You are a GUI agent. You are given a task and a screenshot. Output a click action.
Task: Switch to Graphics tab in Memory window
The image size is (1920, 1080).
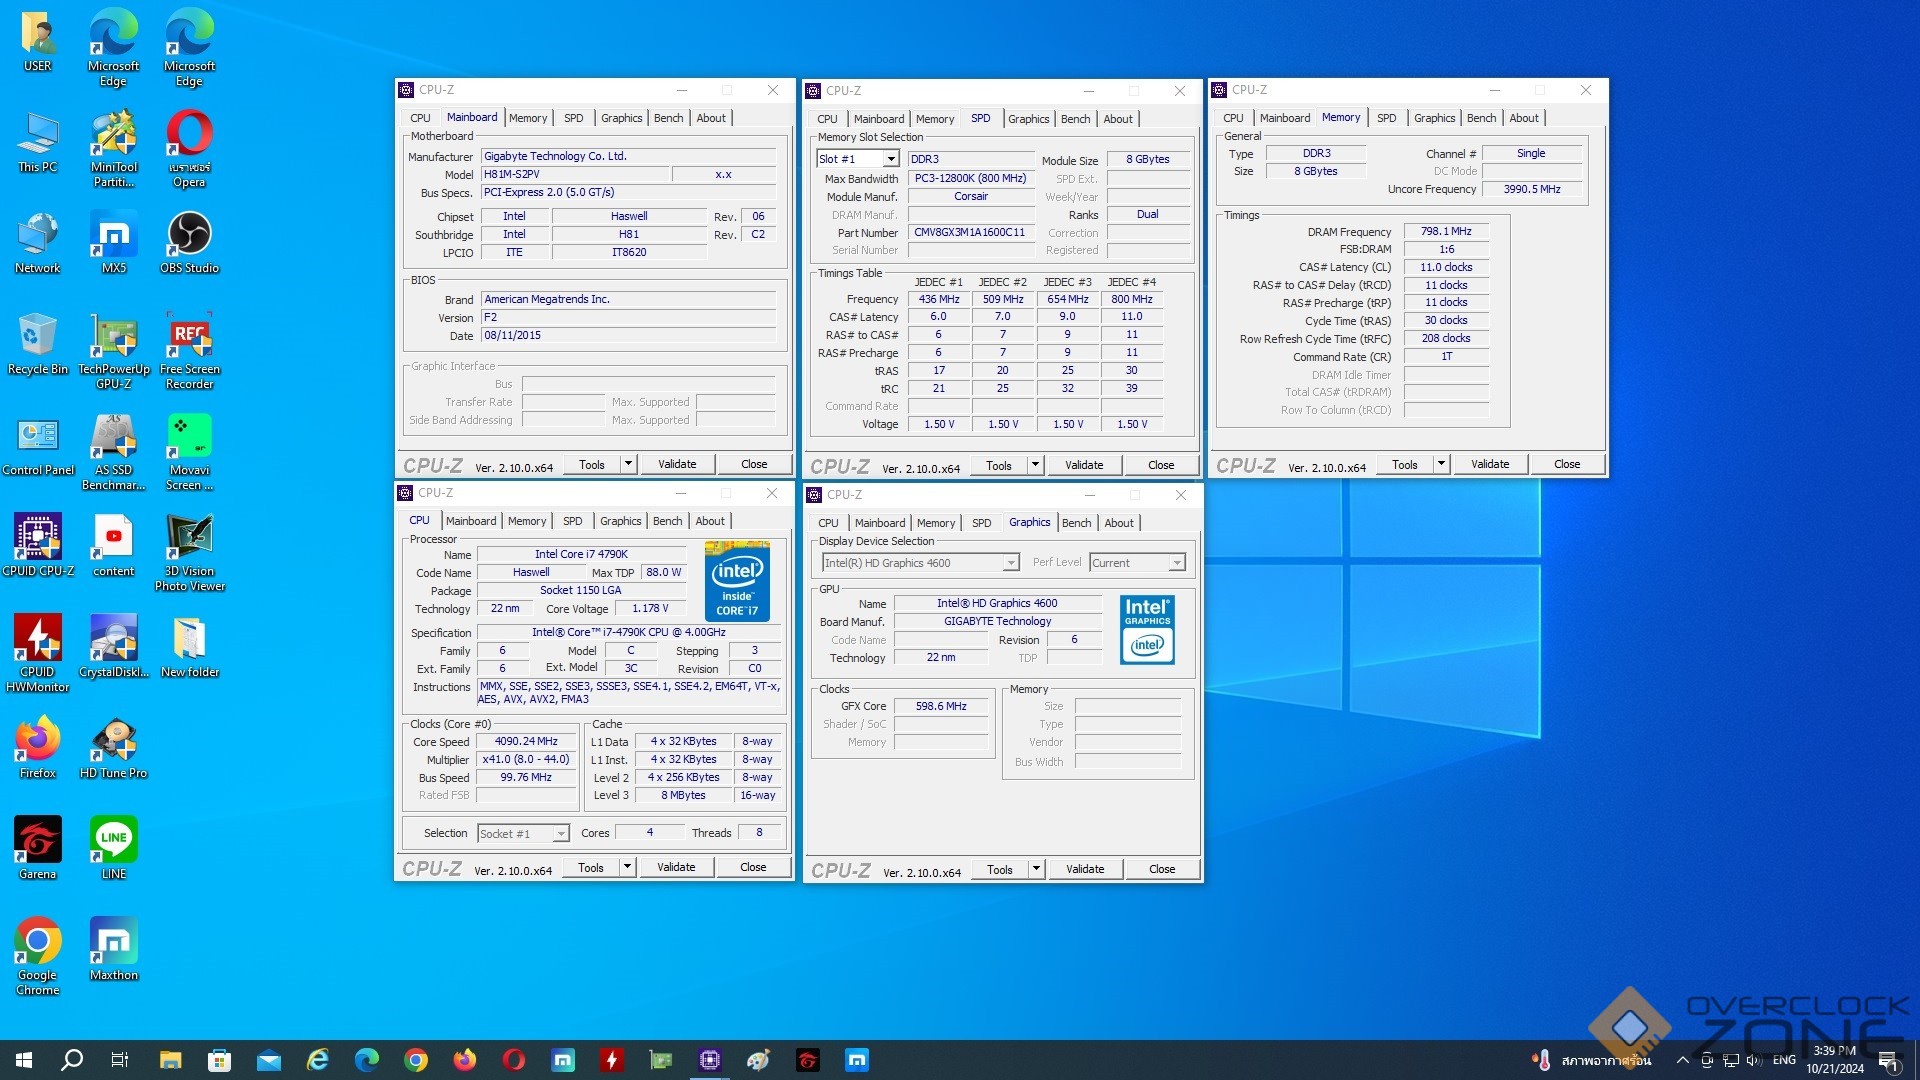1434,118
